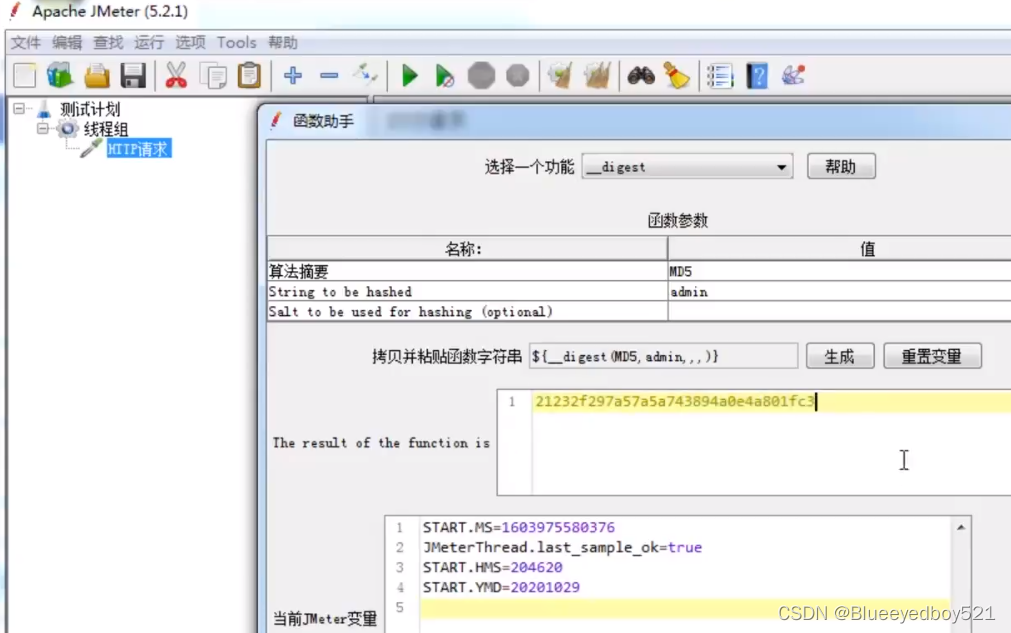Save the test plan with floppy icon
1011x633 pixels.
tap(133, 75)
